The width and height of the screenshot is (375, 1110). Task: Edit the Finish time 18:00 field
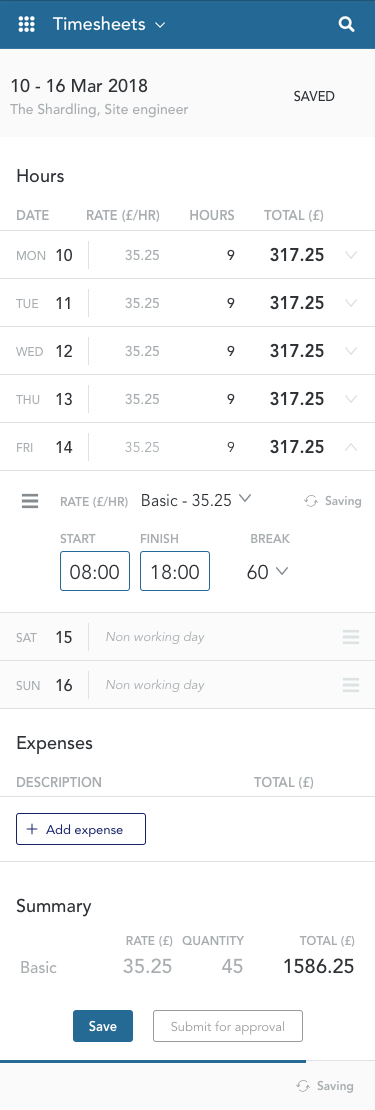pyautogui.click(x=175, y=571)
